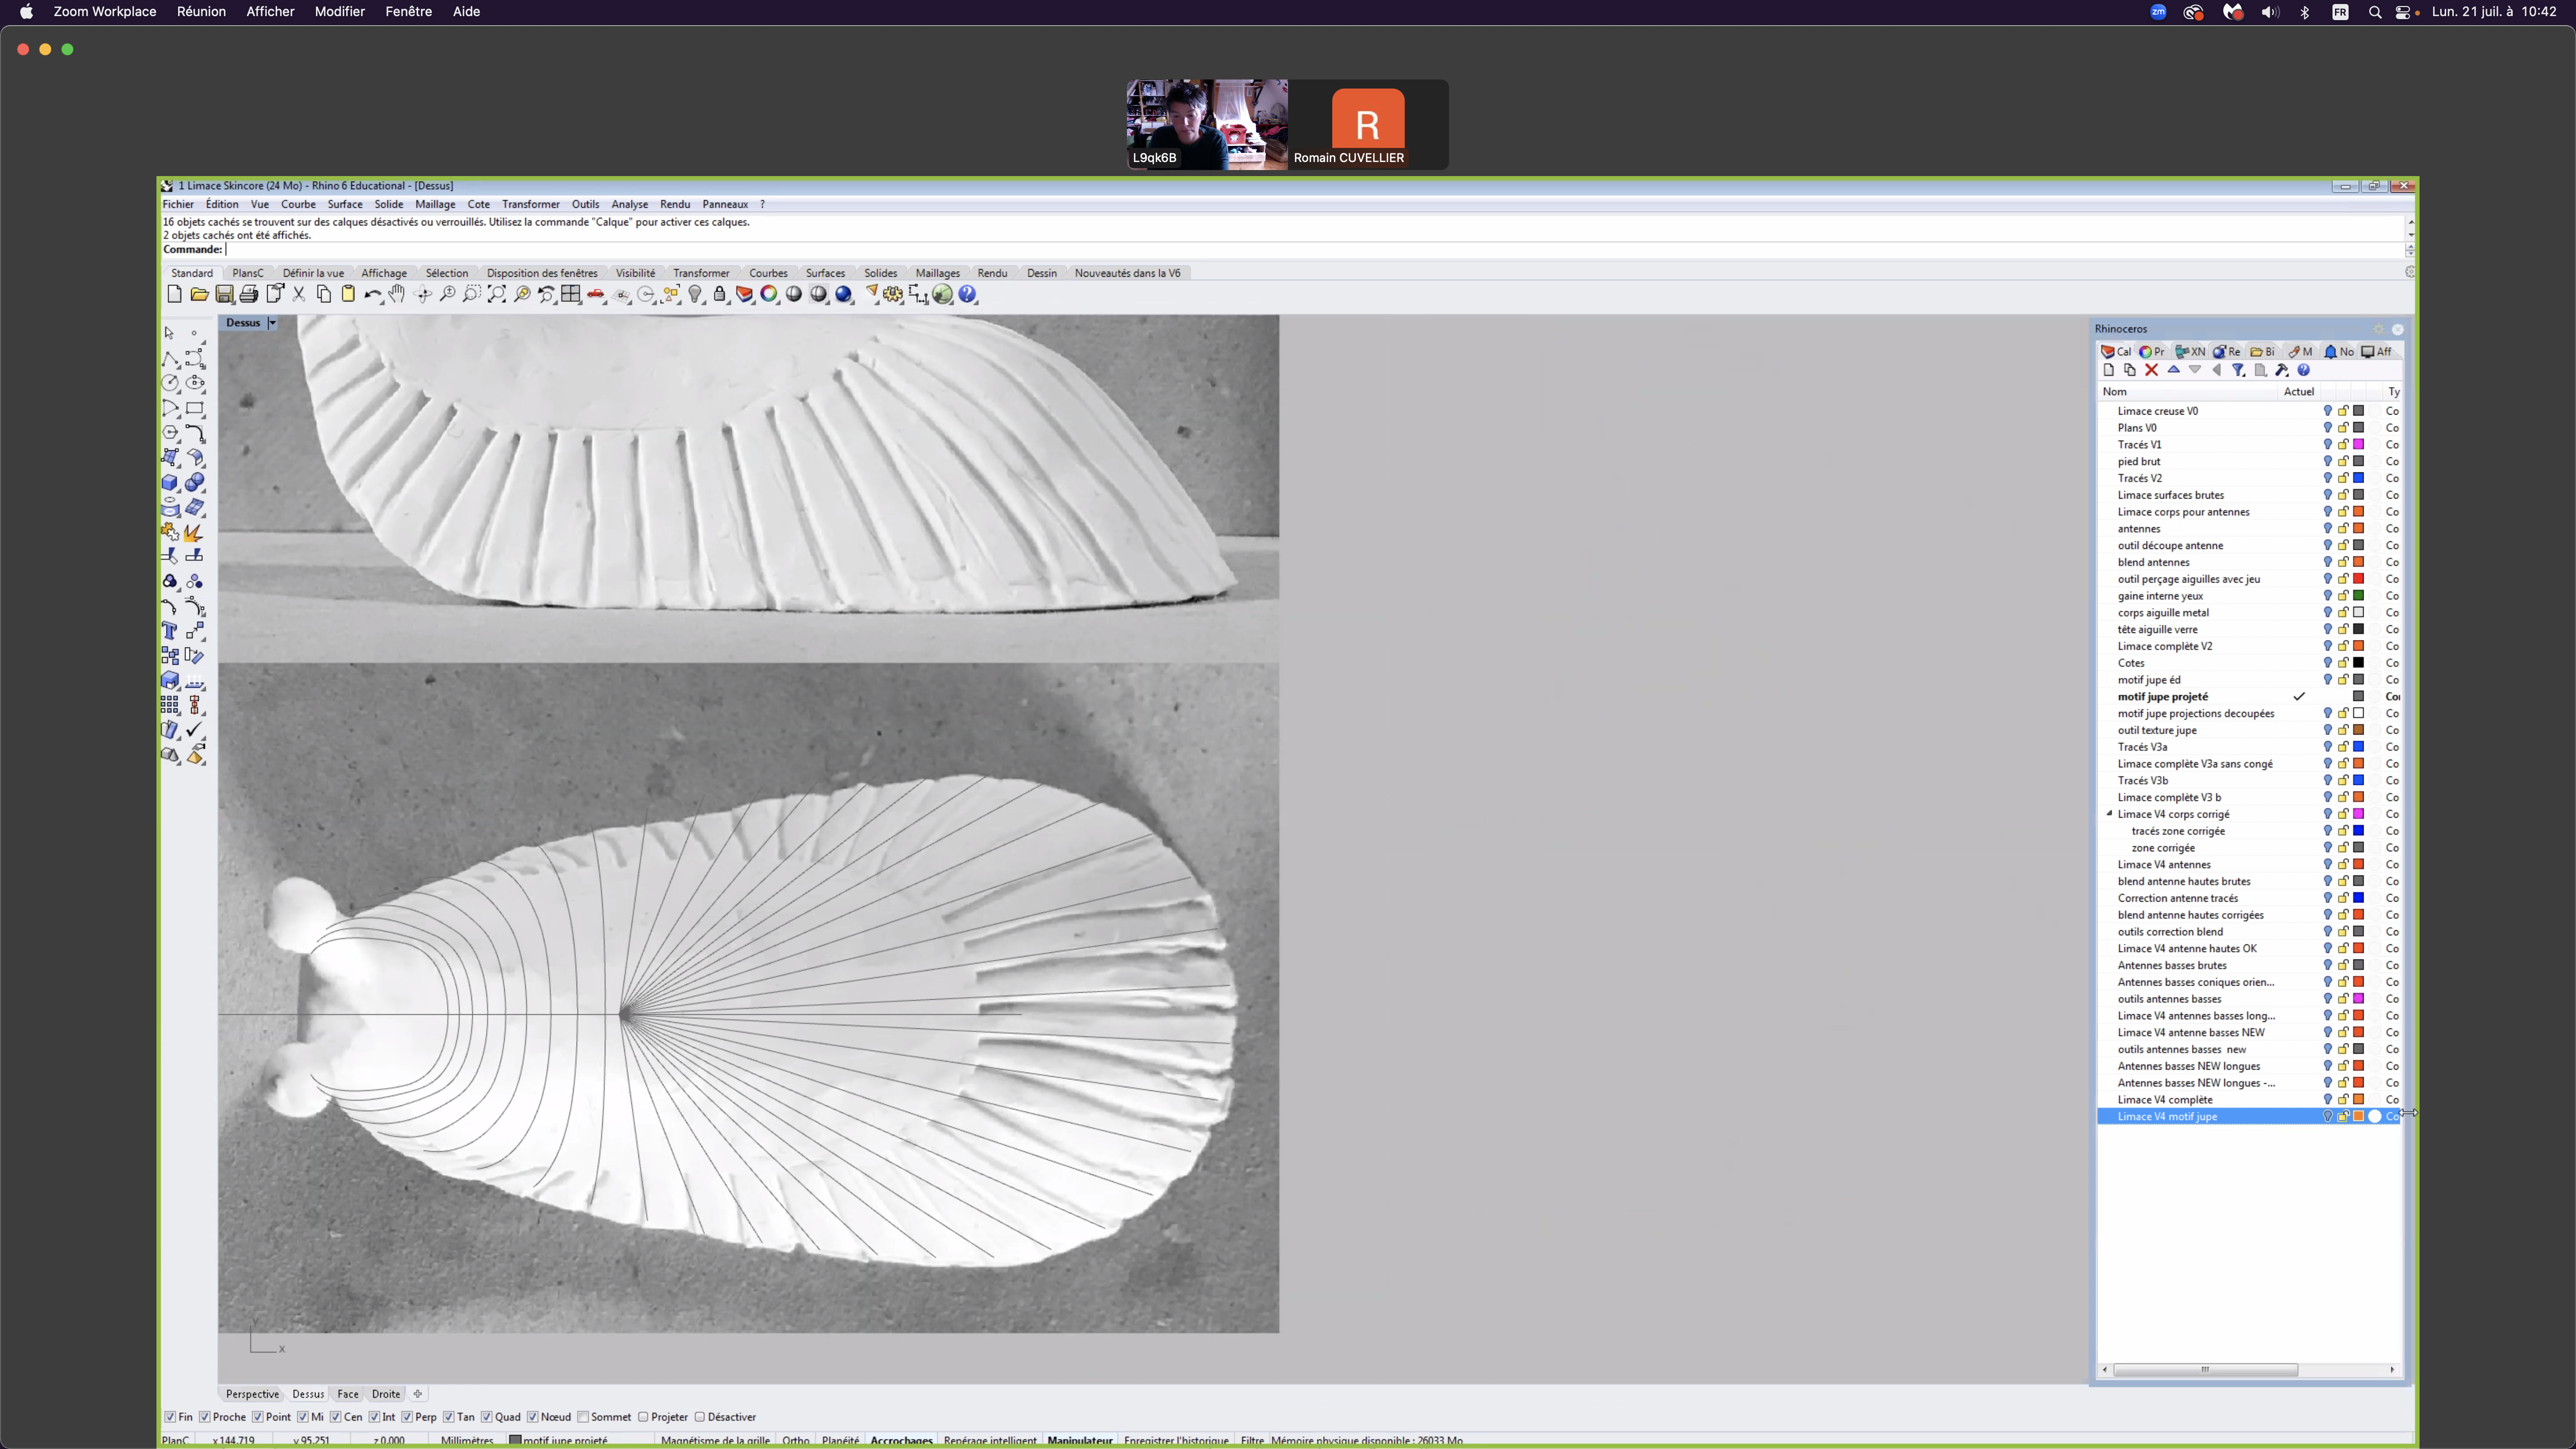Viewport: 2576px width, 1449px height.
Task: Open the Surface menu
Action: tap(345, 204)
